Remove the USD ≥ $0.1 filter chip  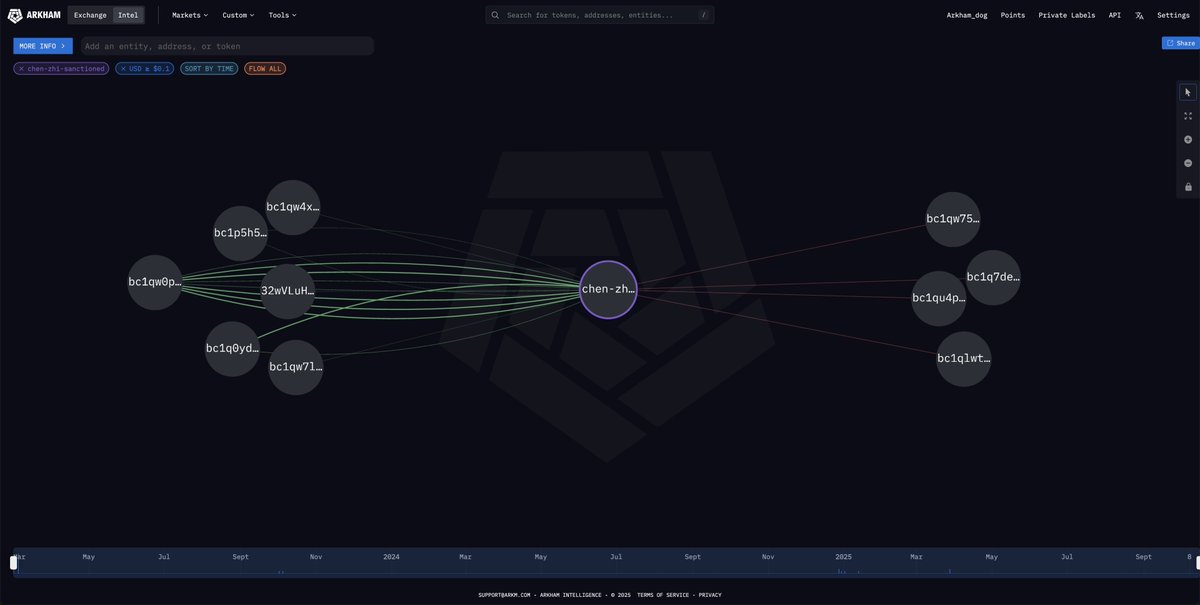tap(123, 69)
